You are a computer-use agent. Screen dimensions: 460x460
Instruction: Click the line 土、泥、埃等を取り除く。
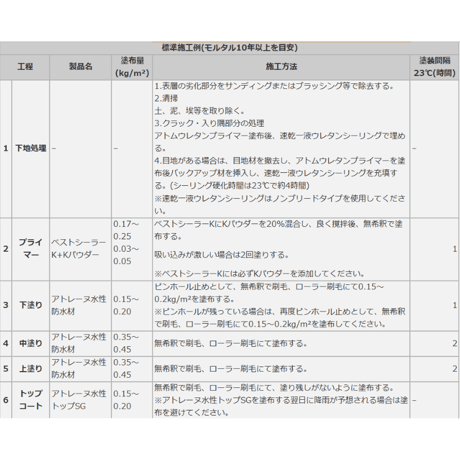[199, 111]
